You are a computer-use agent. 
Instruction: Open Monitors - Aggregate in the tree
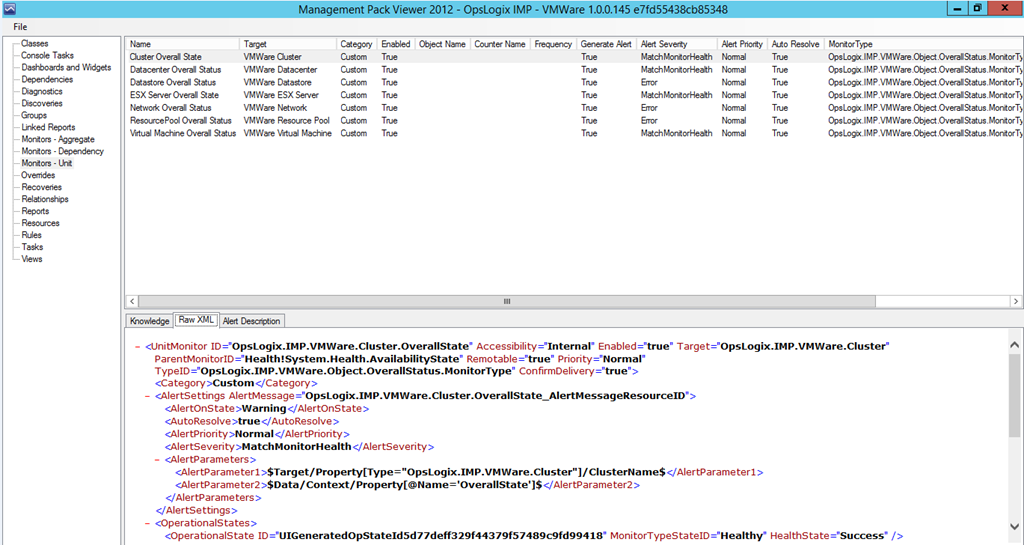click(x=58, y=139)
